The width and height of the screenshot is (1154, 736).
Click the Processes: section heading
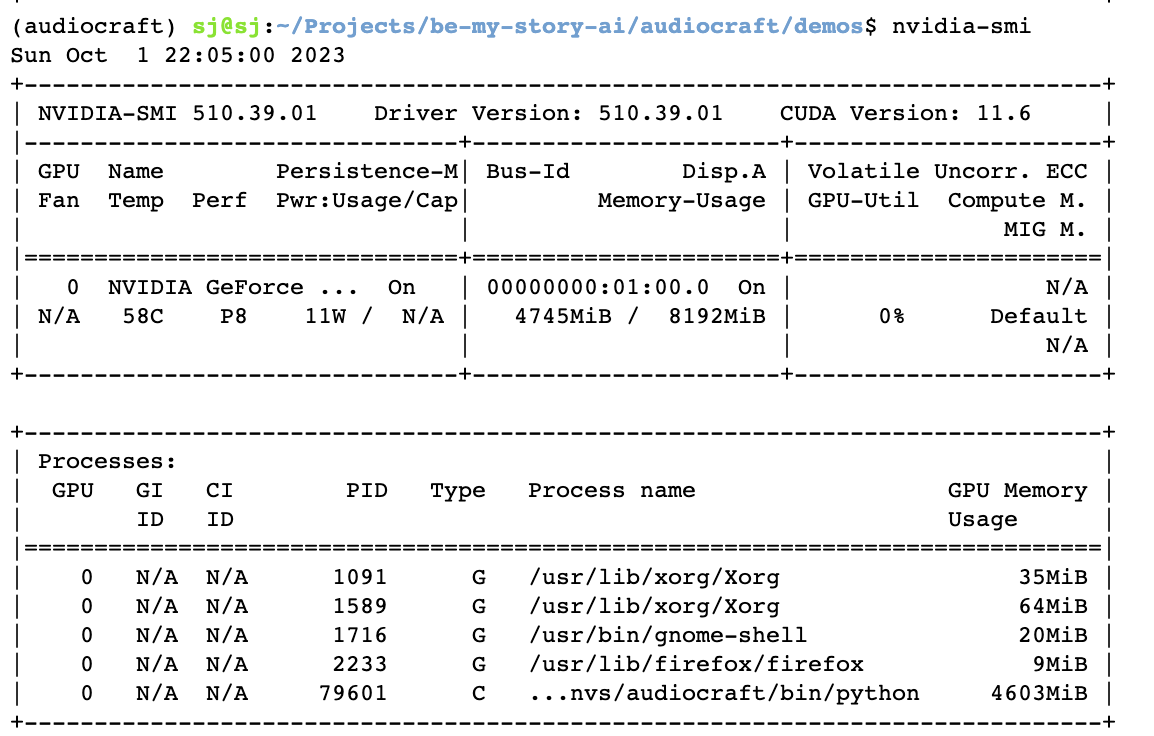(107, 461)
